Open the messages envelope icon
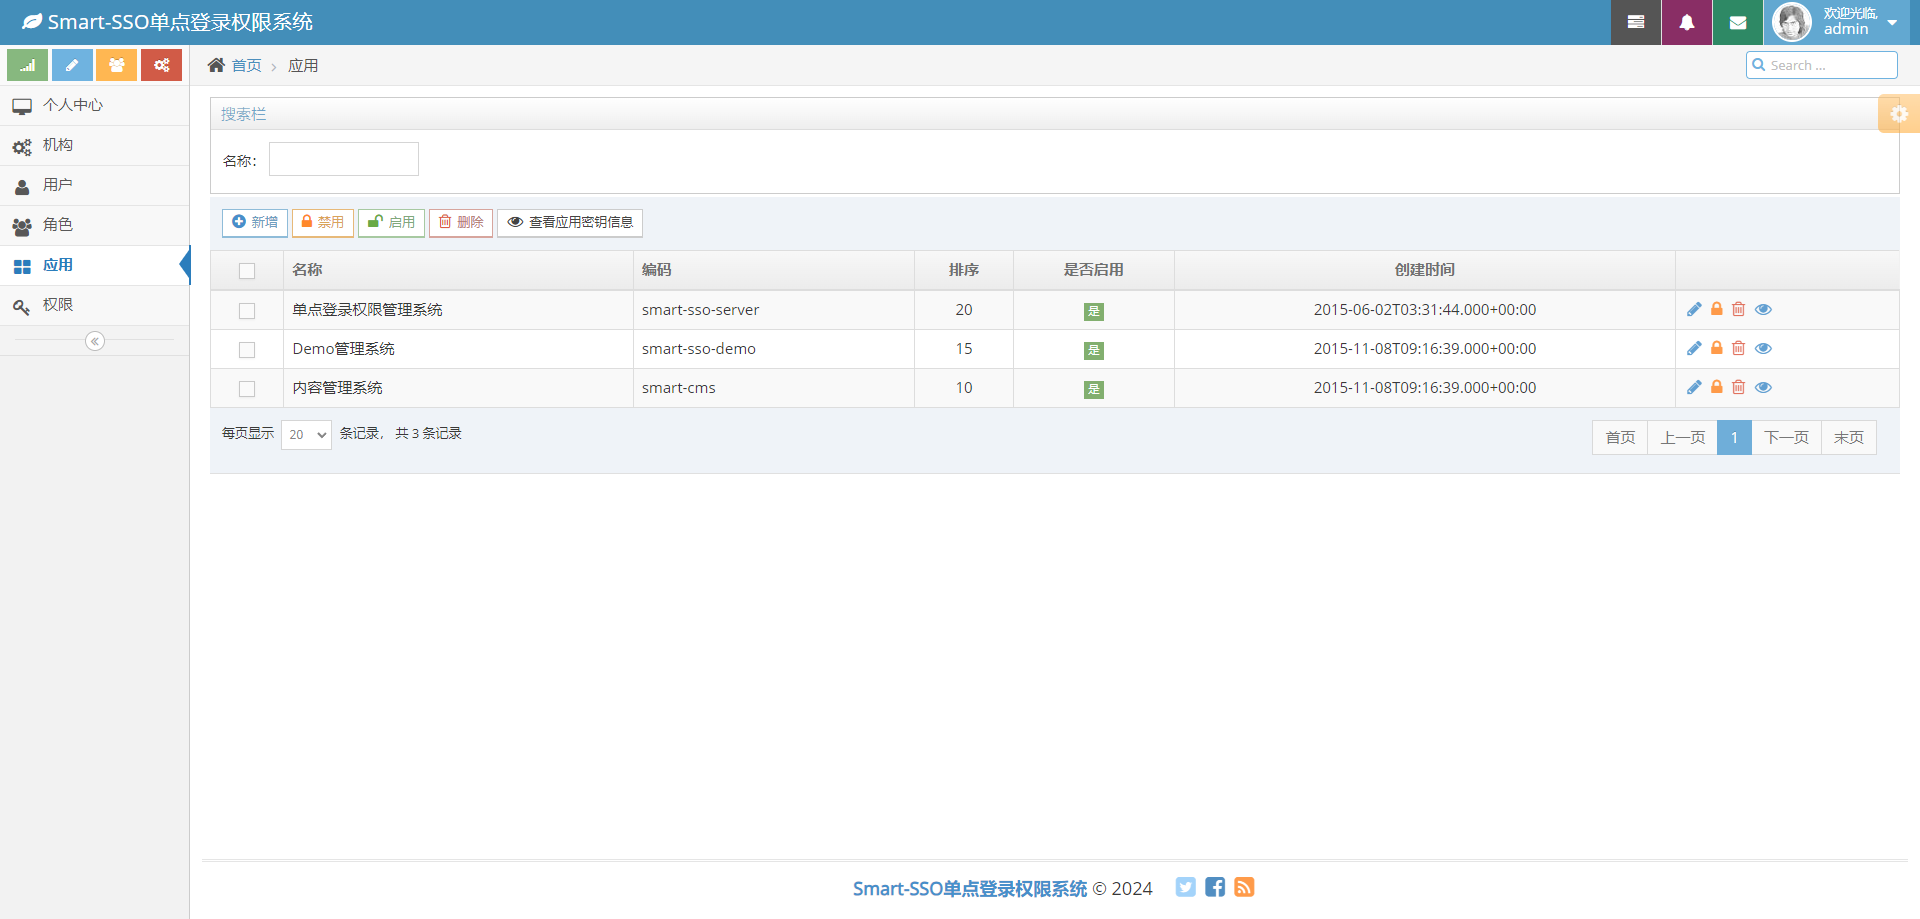Image resolution: width=1920 pixels, height=919 pixels. (x=1738, y=22)
